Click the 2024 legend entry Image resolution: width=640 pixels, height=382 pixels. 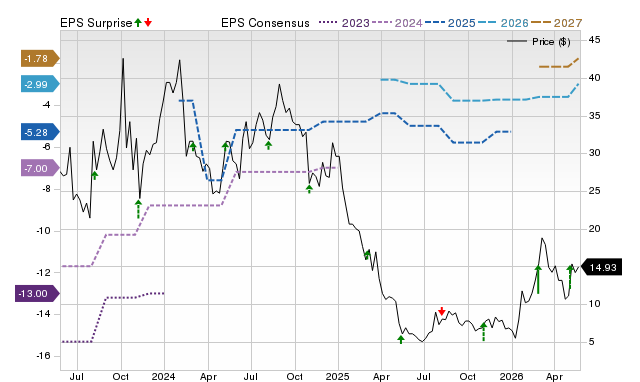[x=397, y=23]
